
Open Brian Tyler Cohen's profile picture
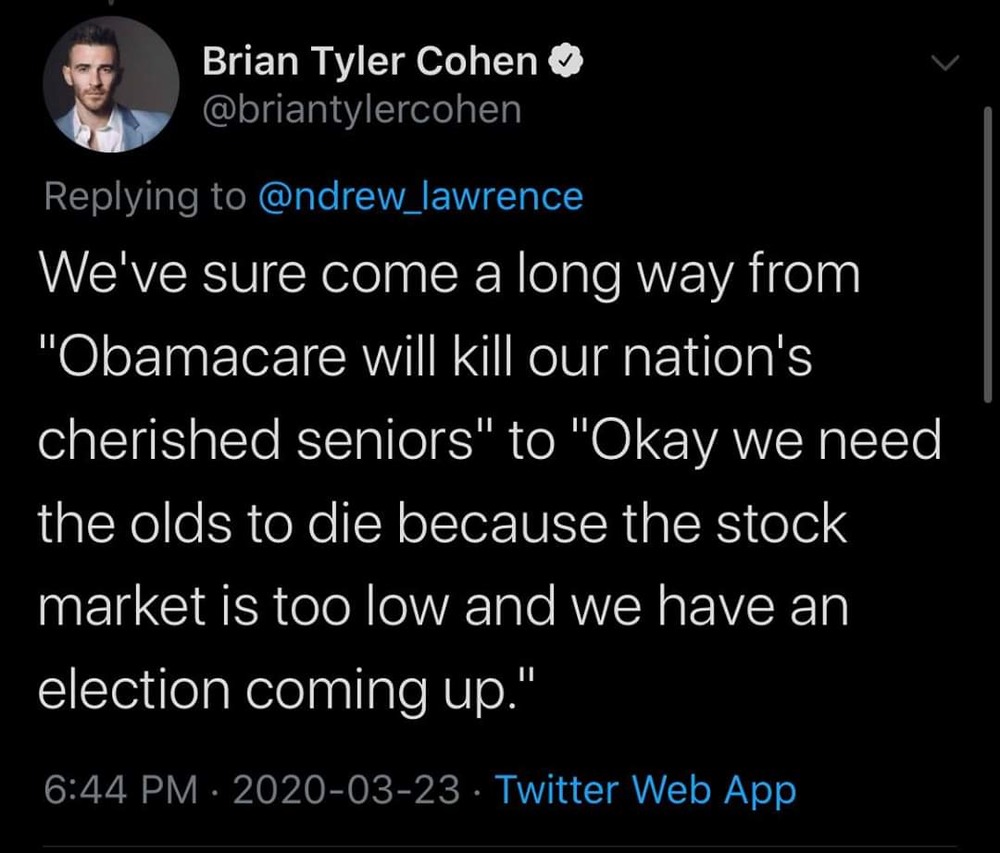click(x=111, y=84)
